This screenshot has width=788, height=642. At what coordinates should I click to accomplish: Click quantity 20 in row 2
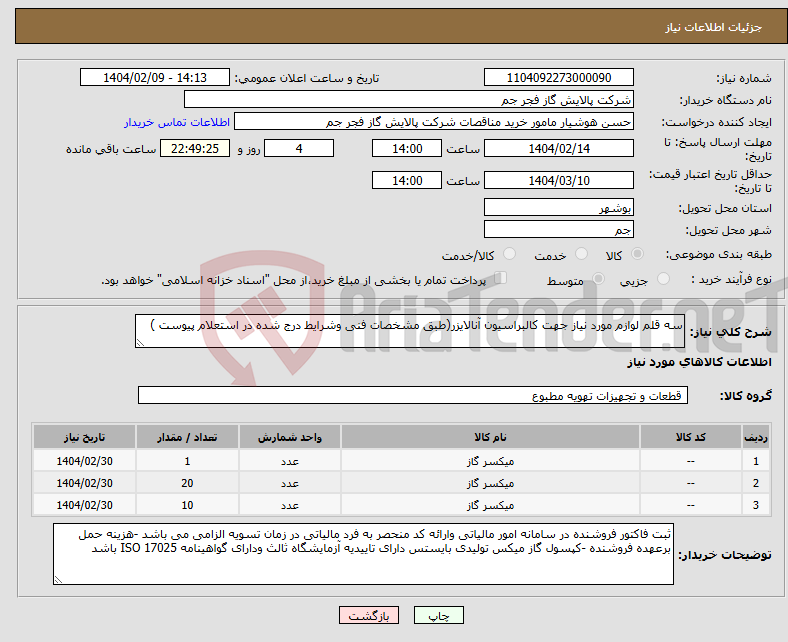[x=187, y=483]
